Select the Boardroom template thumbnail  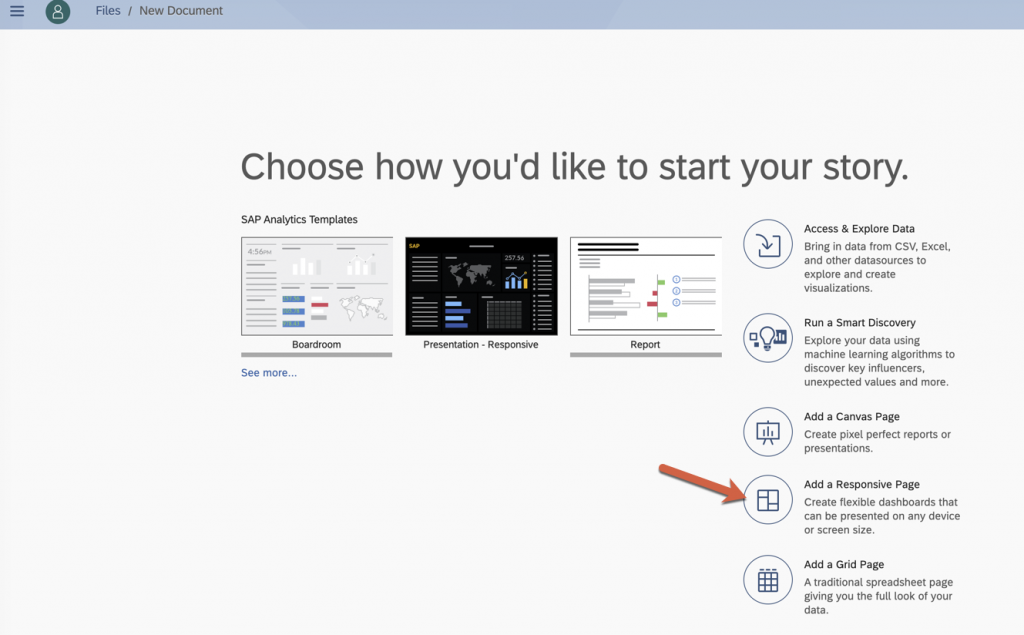[x=317, y=286]
